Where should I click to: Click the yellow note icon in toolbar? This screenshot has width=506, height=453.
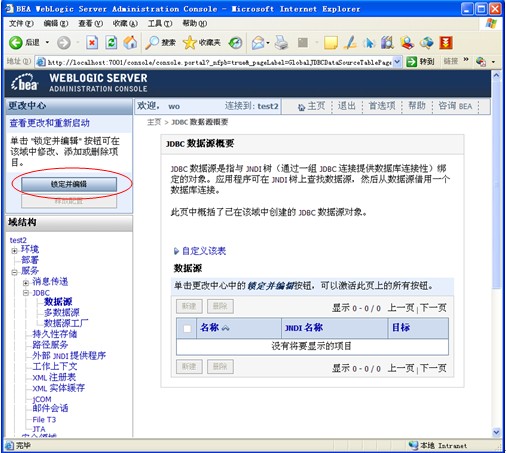click(x=331, y=43)
